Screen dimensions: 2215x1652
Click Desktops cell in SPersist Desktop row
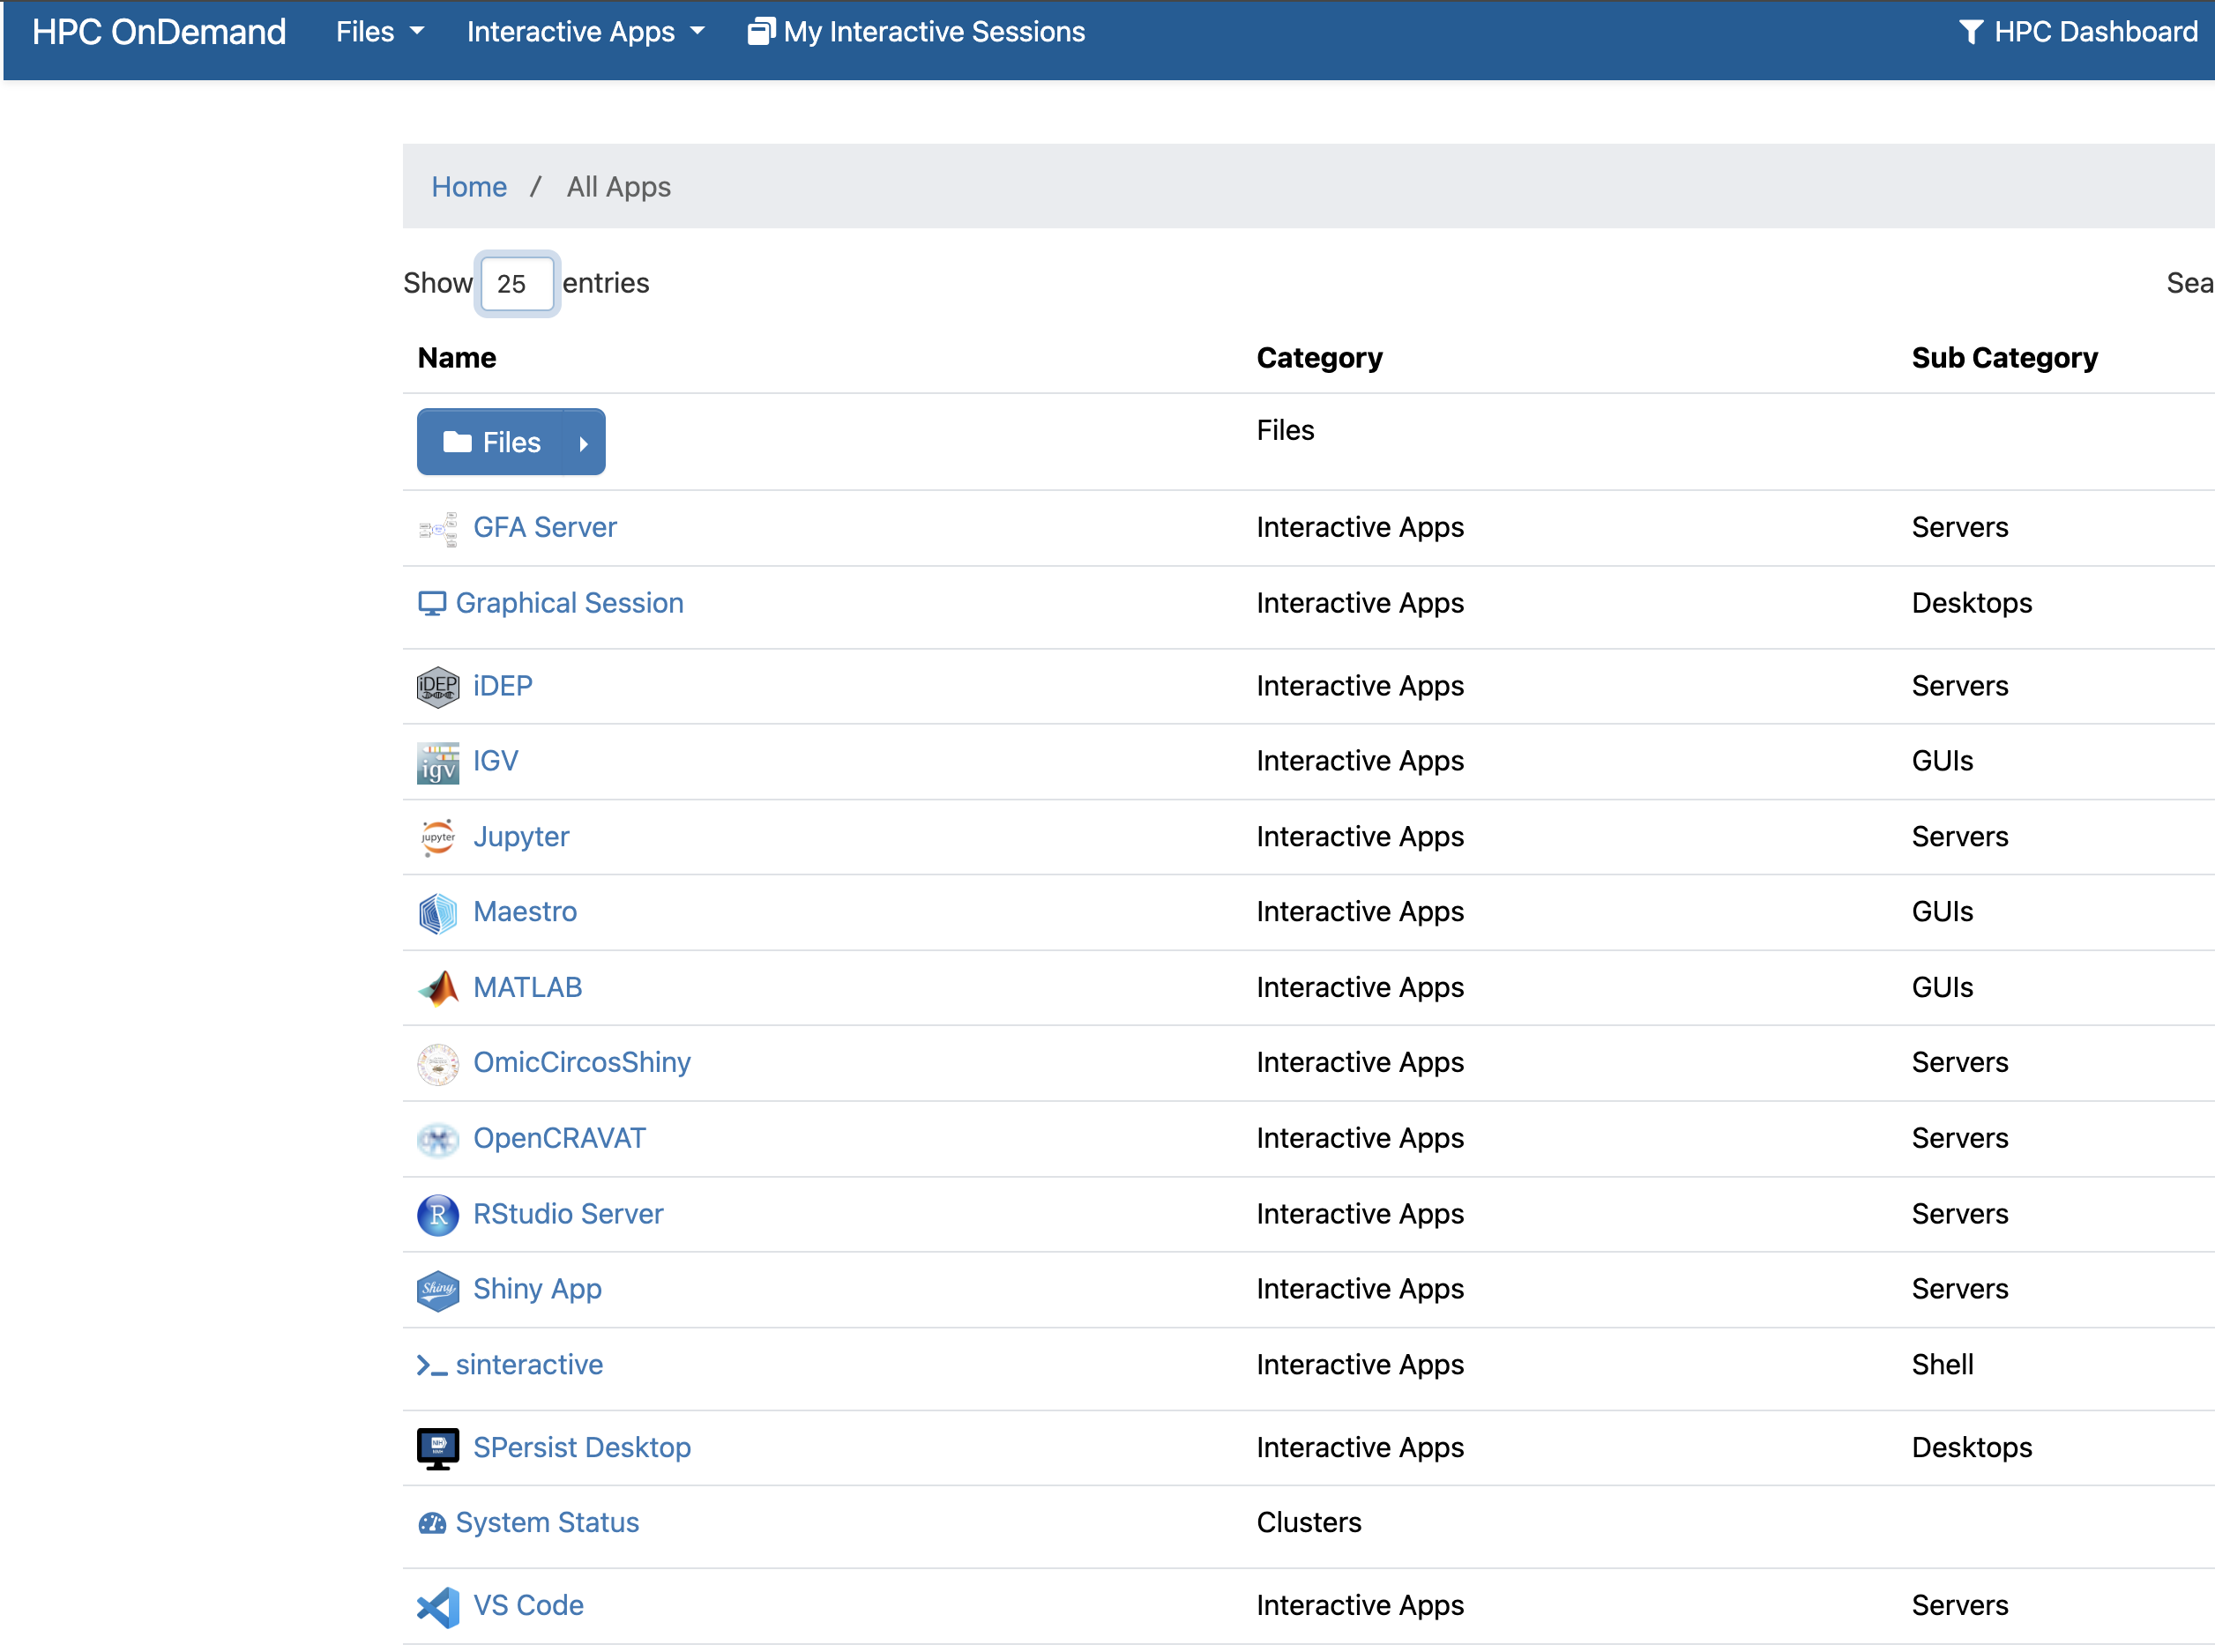coord(1972,1449)
